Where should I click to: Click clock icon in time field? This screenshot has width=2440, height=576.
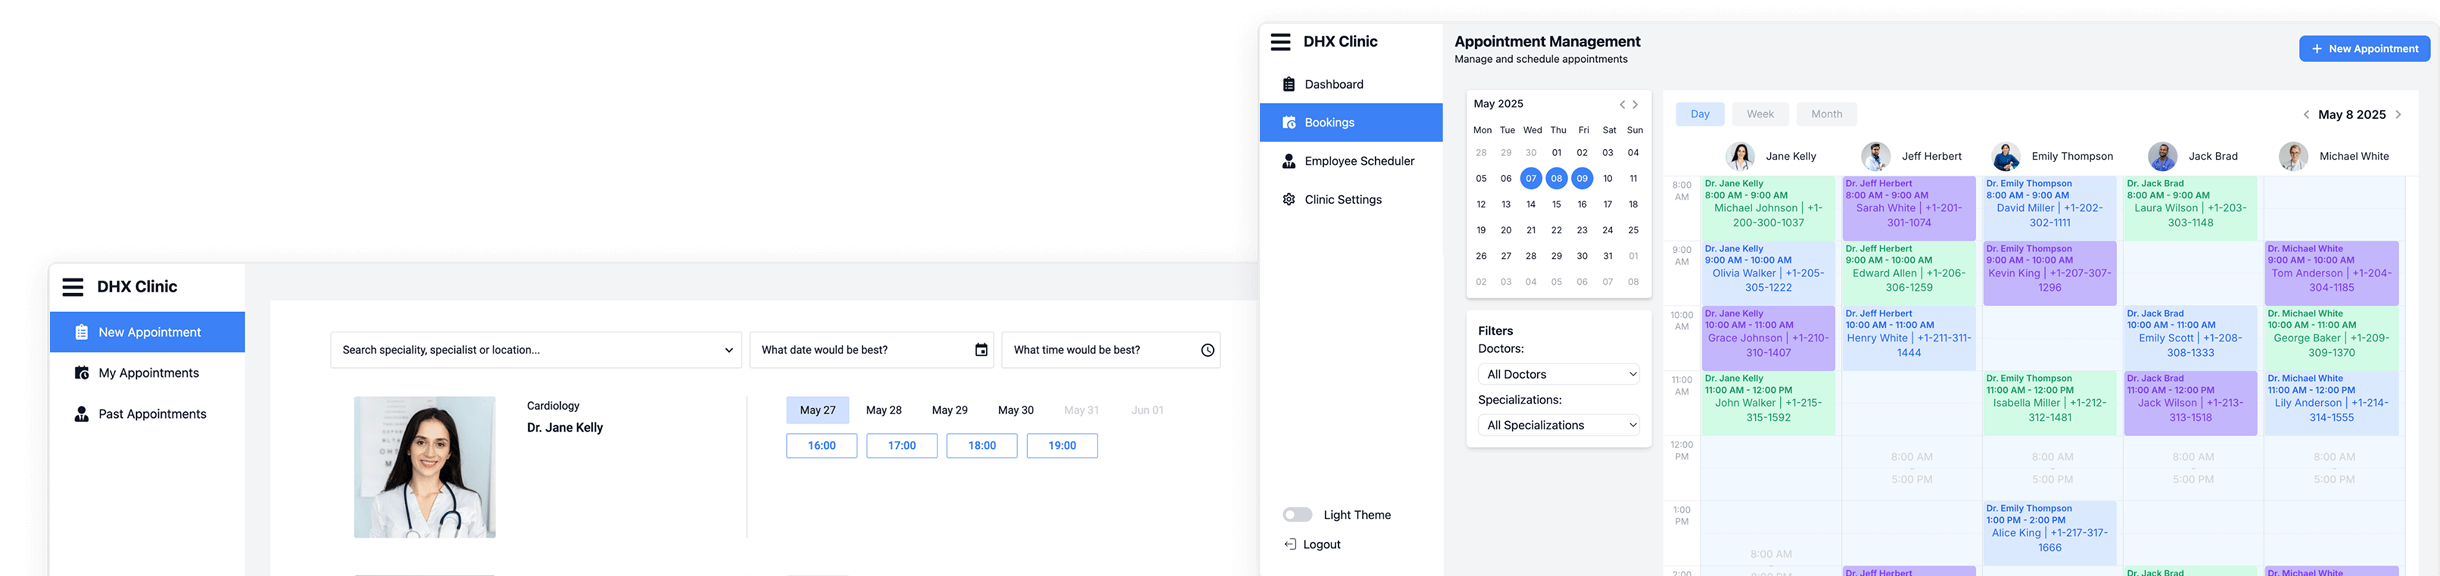click(1207, 350)
